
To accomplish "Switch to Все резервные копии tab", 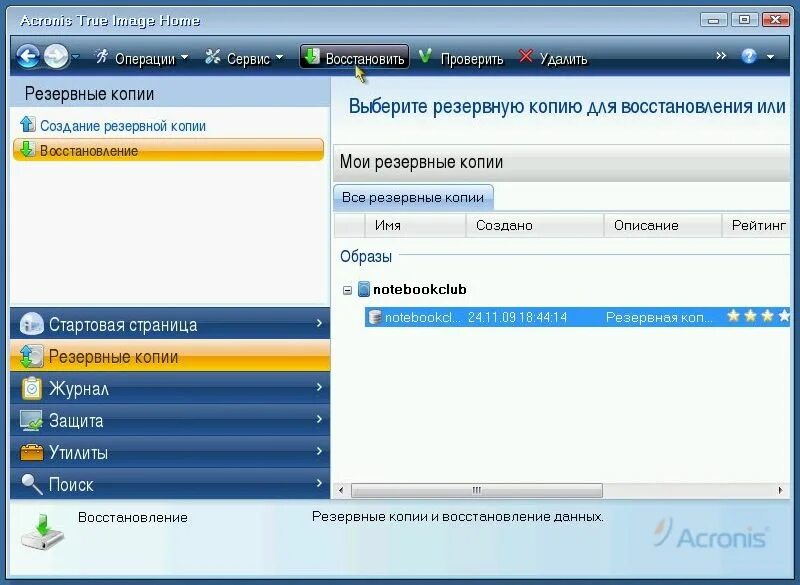I will coord(413,197).
